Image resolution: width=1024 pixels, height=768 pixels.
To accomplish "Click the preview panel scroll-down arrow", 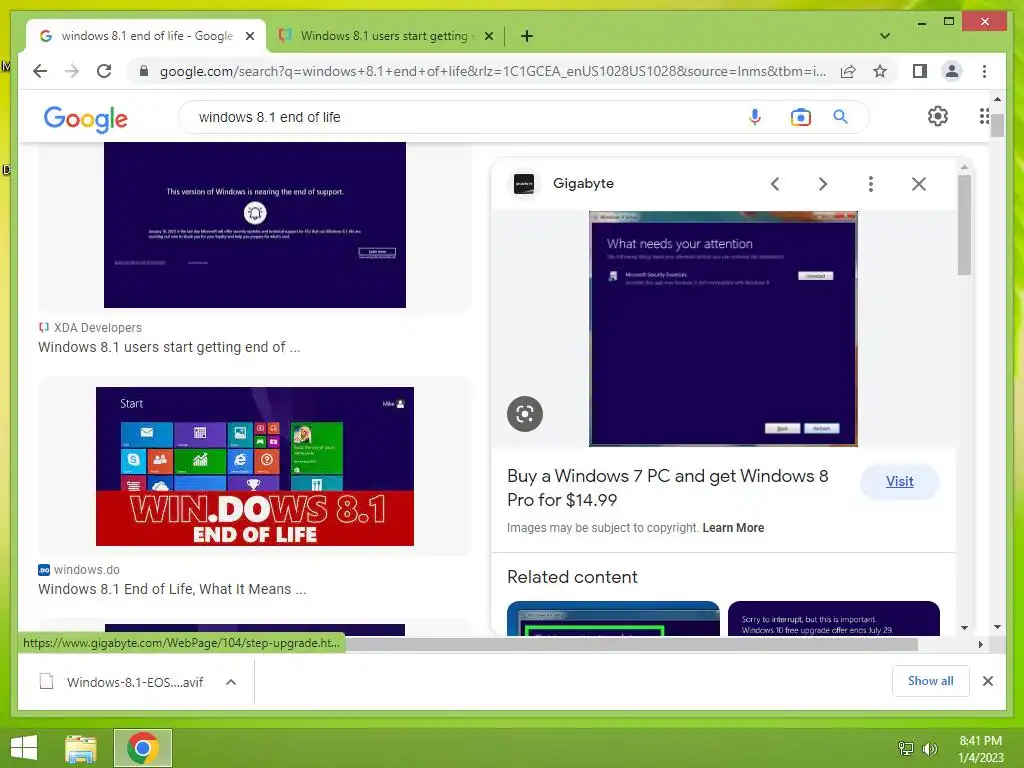I will [964, 628].
